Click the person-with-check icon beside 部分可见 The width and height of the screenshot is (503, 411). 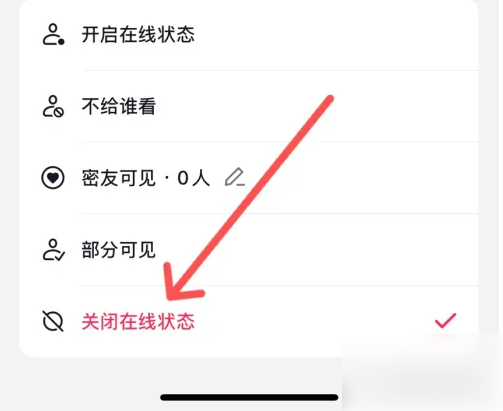53,250
